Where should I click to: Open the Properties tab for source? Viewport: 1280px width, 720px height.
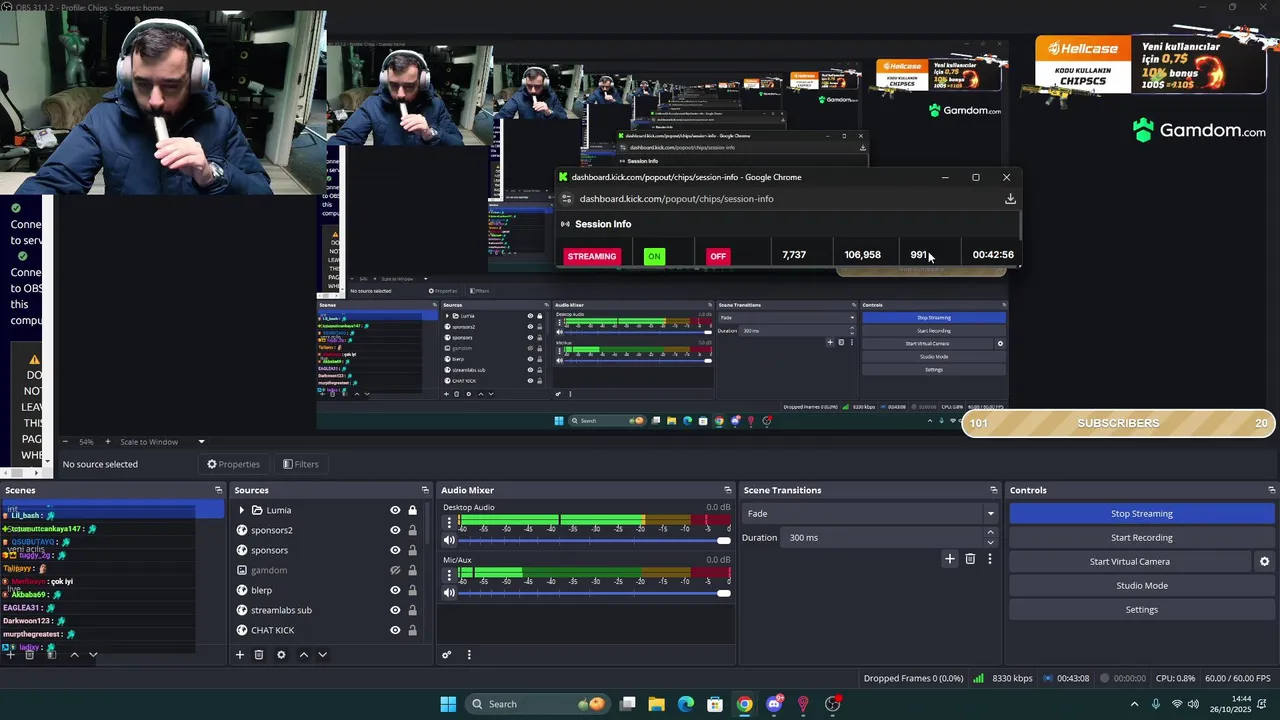click(x=233, y=464)
